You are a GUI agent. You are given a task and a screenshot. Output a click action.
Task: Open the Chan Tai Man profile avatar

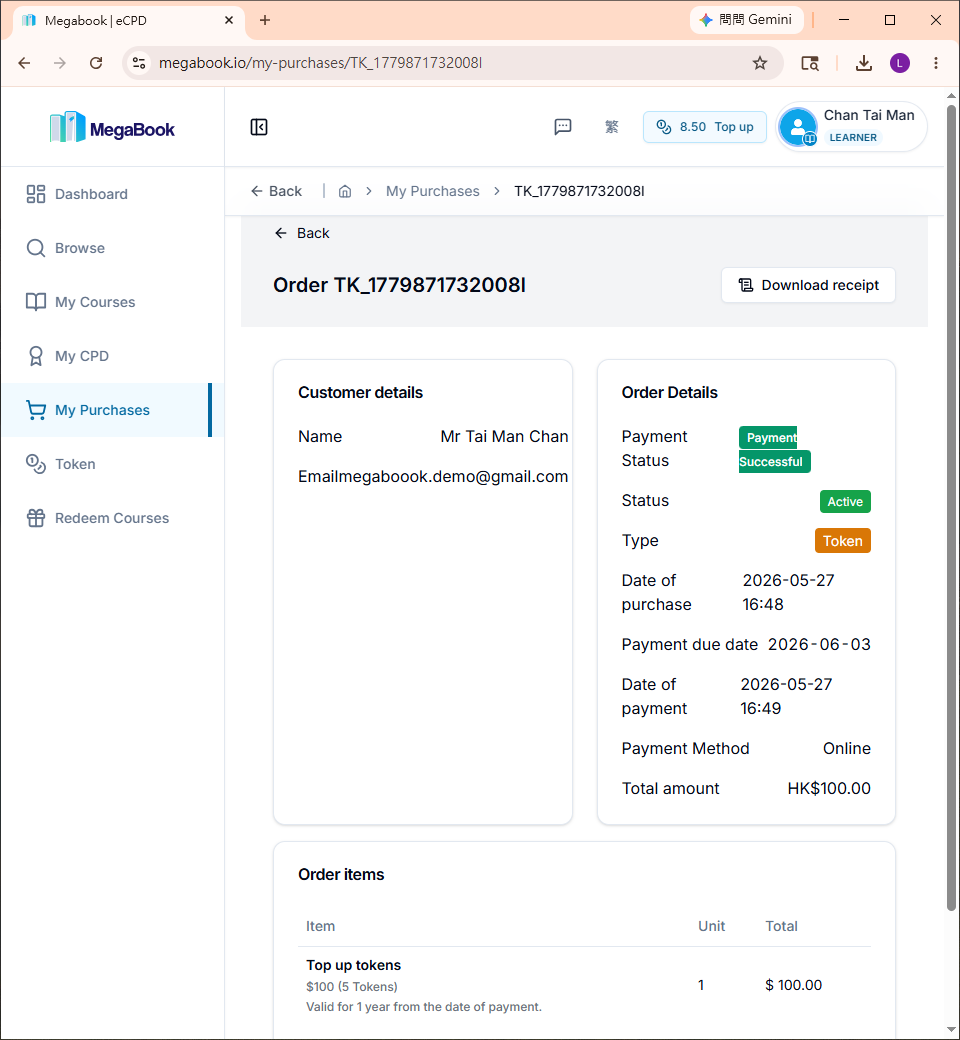point(798,127)
